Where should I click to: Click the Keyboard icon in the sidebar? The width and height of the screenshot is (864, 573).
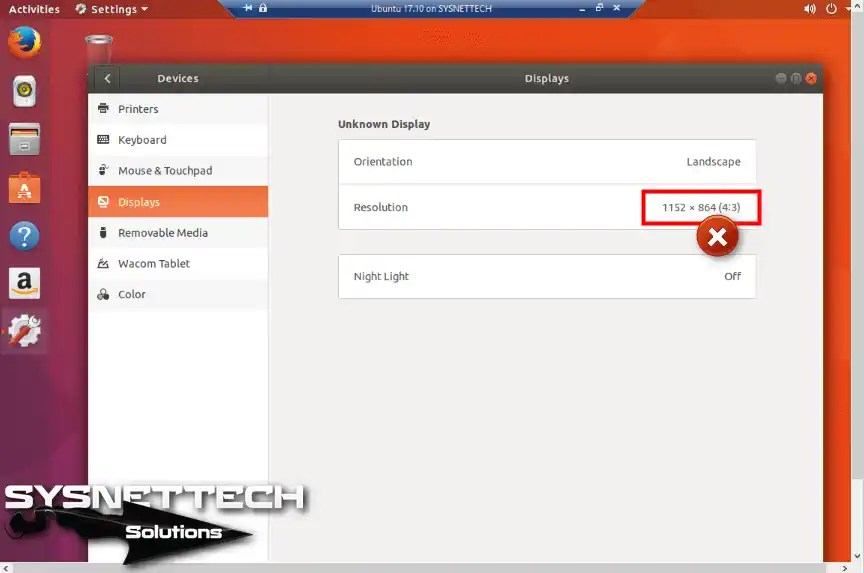(103, 139)
